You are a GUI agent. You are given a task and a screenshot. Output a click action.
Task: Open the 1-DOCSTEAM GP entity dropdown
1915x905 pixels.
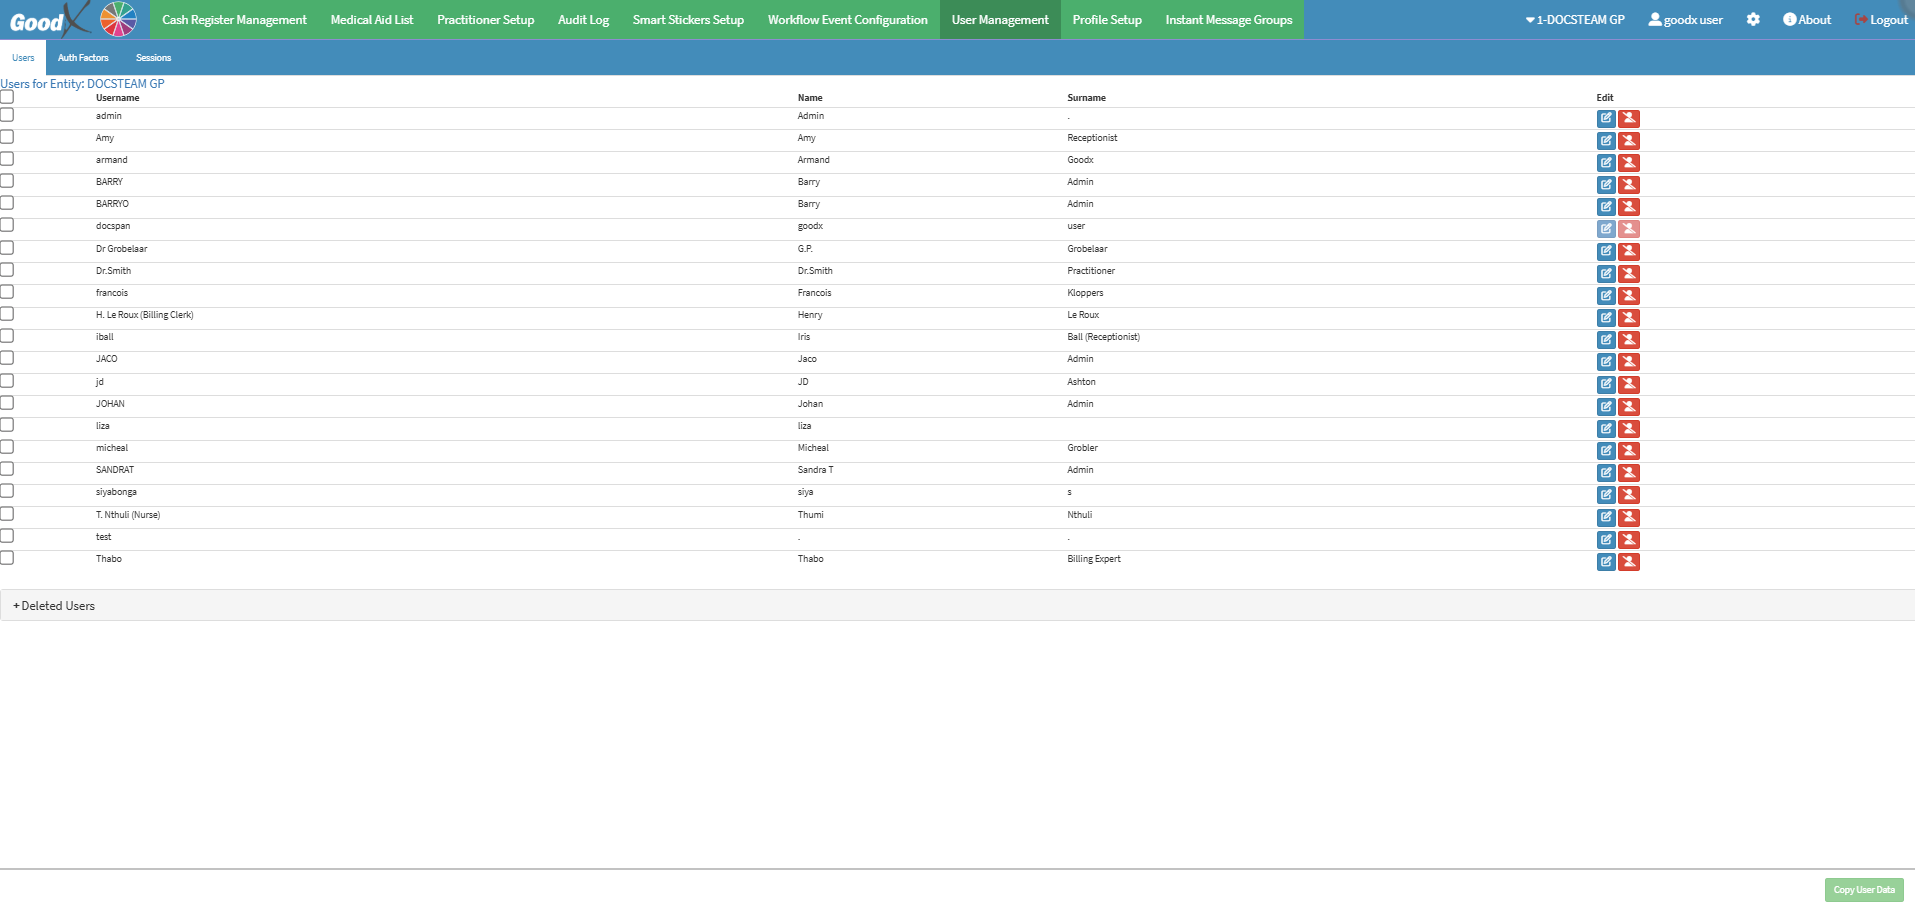(x=1574, y=20)
